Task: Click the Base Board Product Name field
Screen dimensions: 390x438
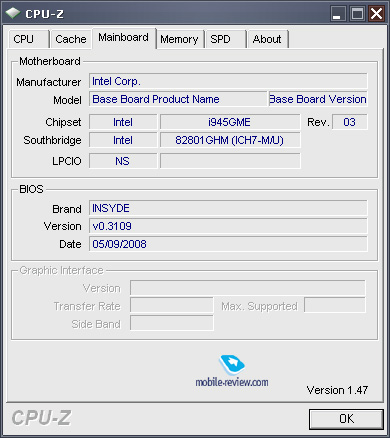Action: click(x=178, y=99)
